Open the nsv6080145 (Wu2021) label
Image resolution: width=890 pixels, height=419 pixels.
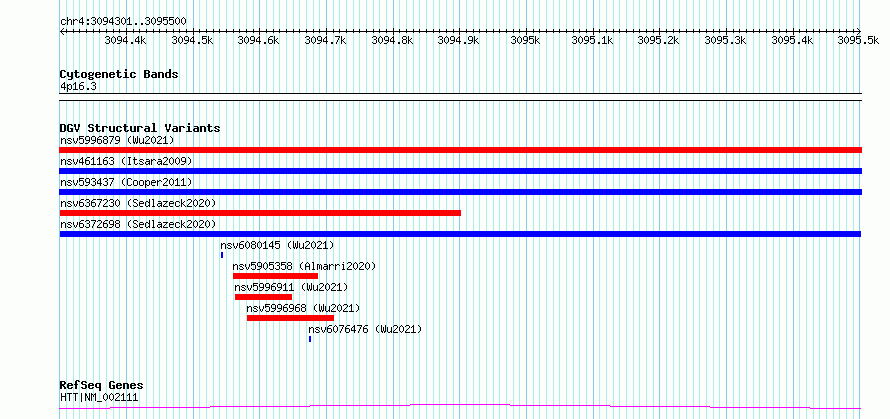(278, 245)
